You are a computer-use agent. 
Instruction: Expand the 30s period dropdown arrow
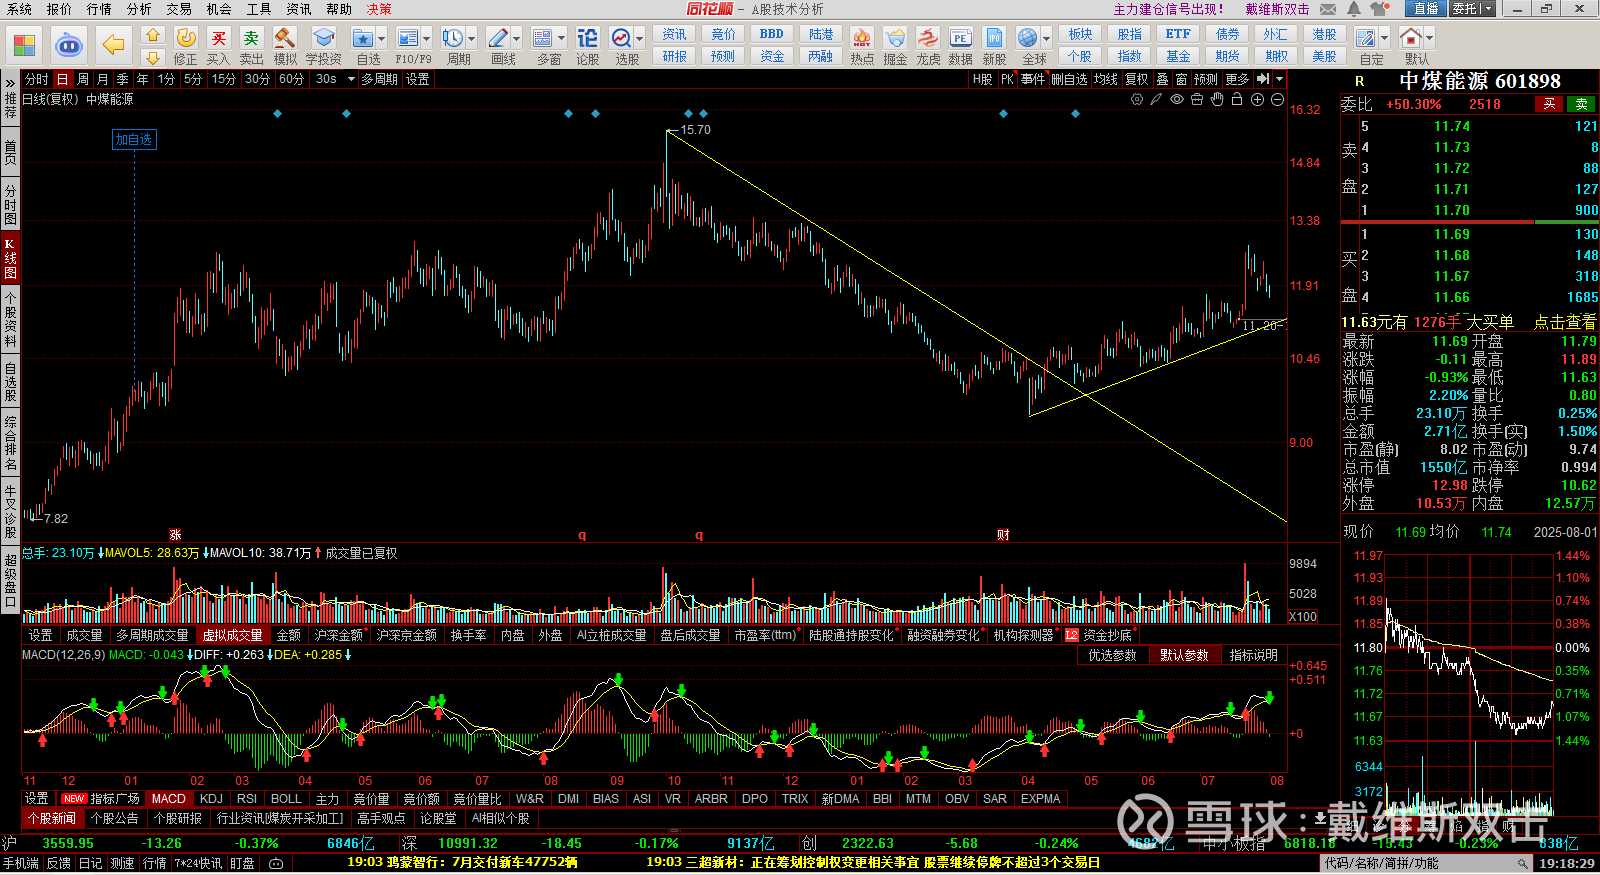(x=351, y=79)
